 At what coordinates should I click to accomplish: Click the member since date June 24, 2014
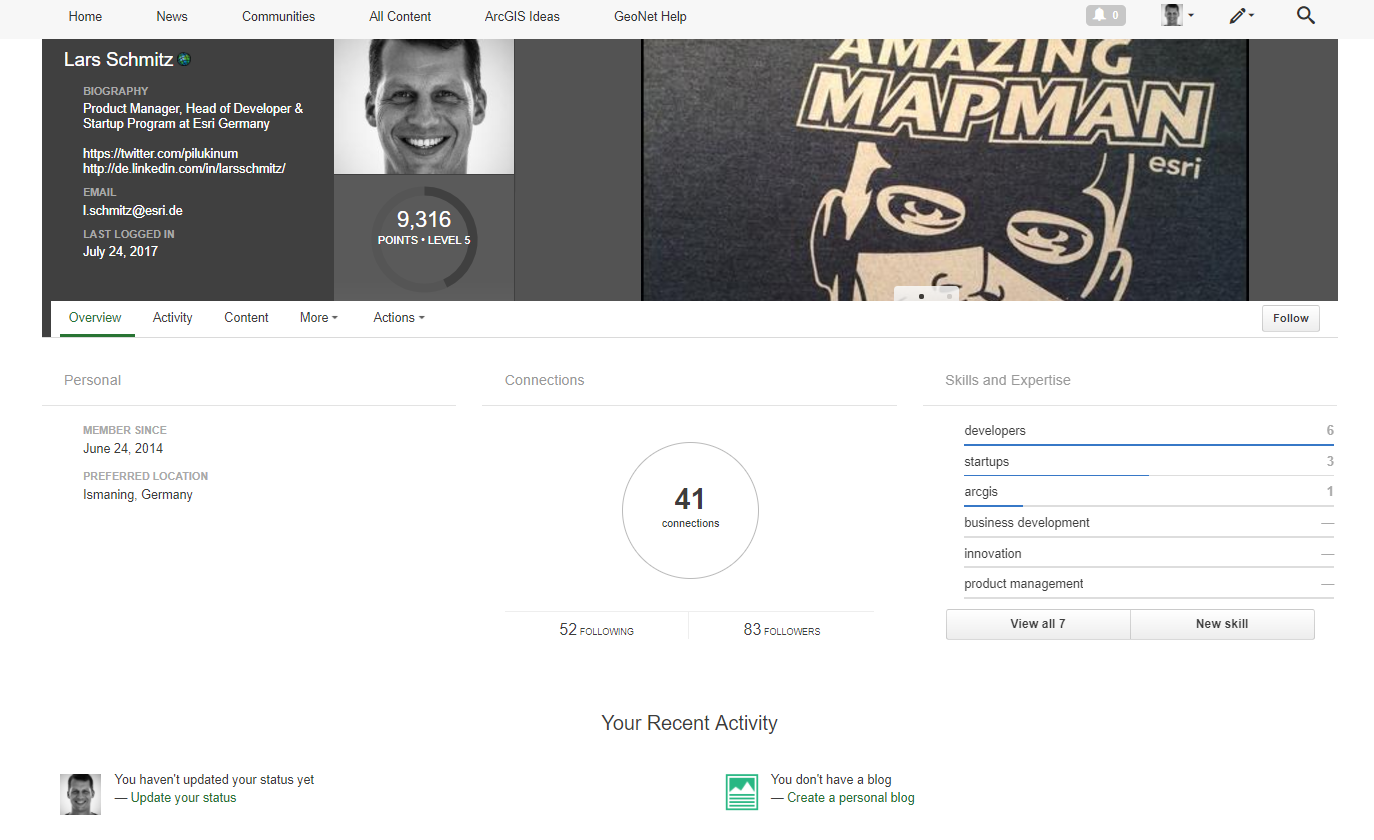point(123,449)
